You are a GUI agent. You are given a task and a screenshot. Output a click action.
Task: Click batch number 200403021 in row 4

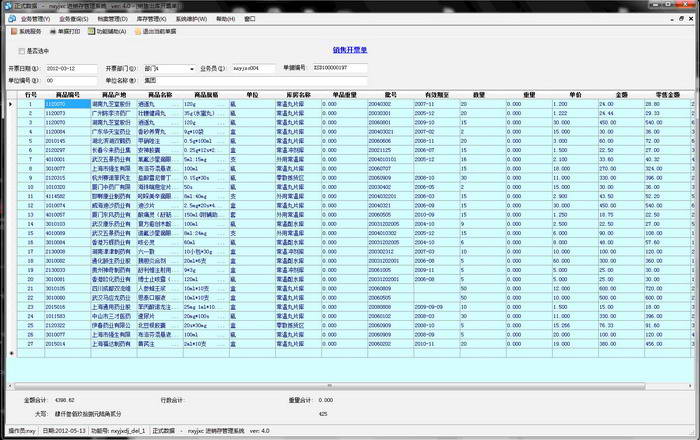click(391, 132)
